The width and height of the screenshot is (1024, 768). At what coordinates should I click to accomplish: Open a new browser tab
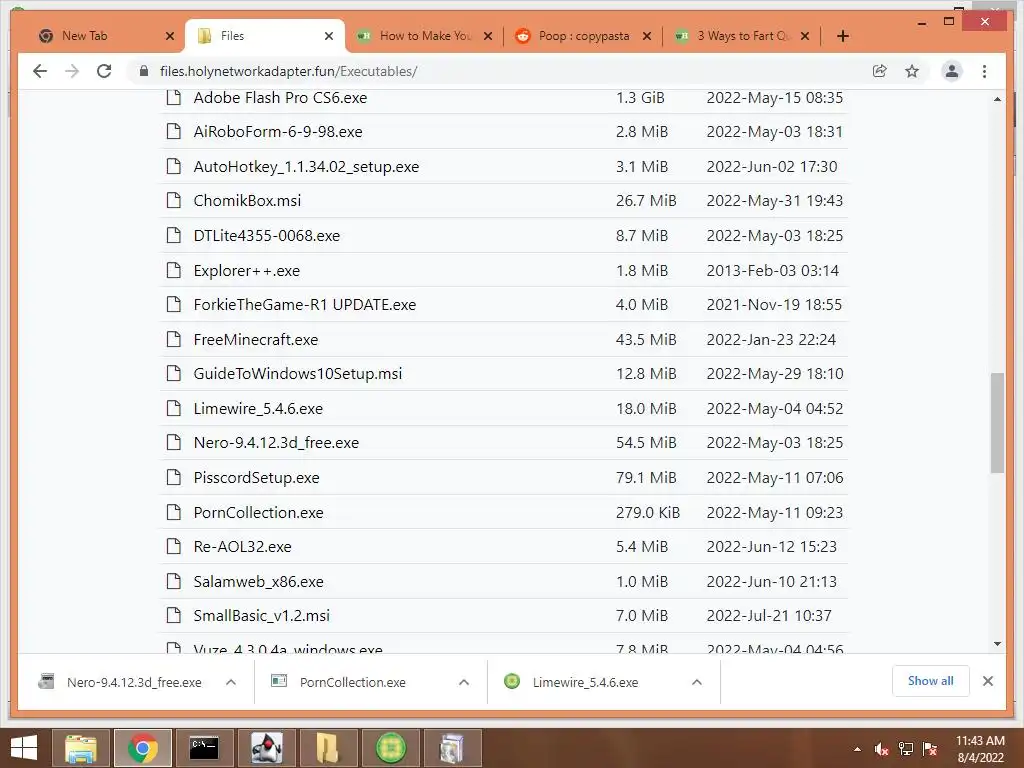(x=842, y=36)
